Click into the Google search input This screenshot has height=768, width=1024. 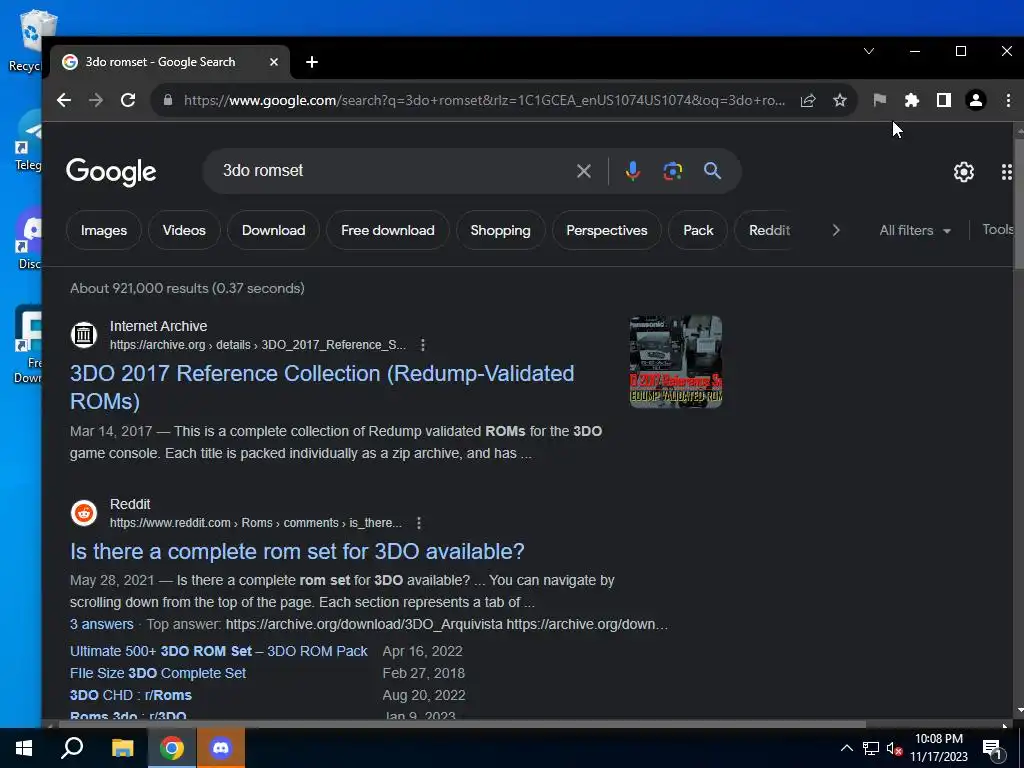point(392,171)
